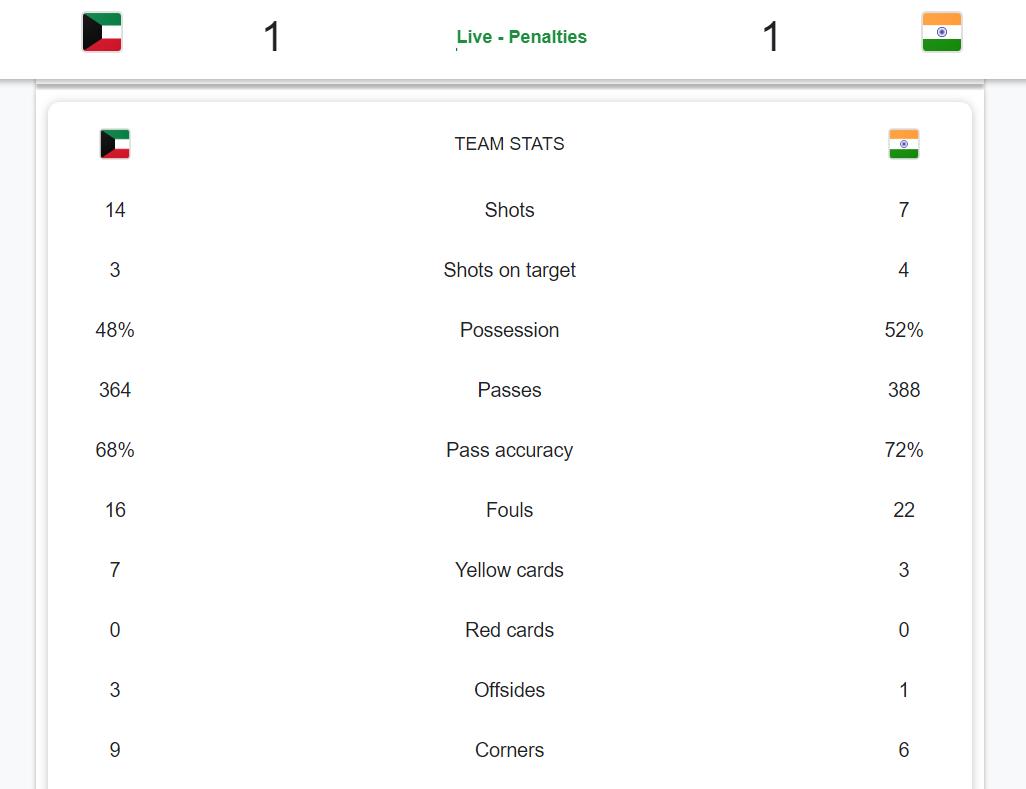Image resolution: width=1026 pixels, height=789 pixels.
Task: Click the Shots stat label
Action: point(509,210)
